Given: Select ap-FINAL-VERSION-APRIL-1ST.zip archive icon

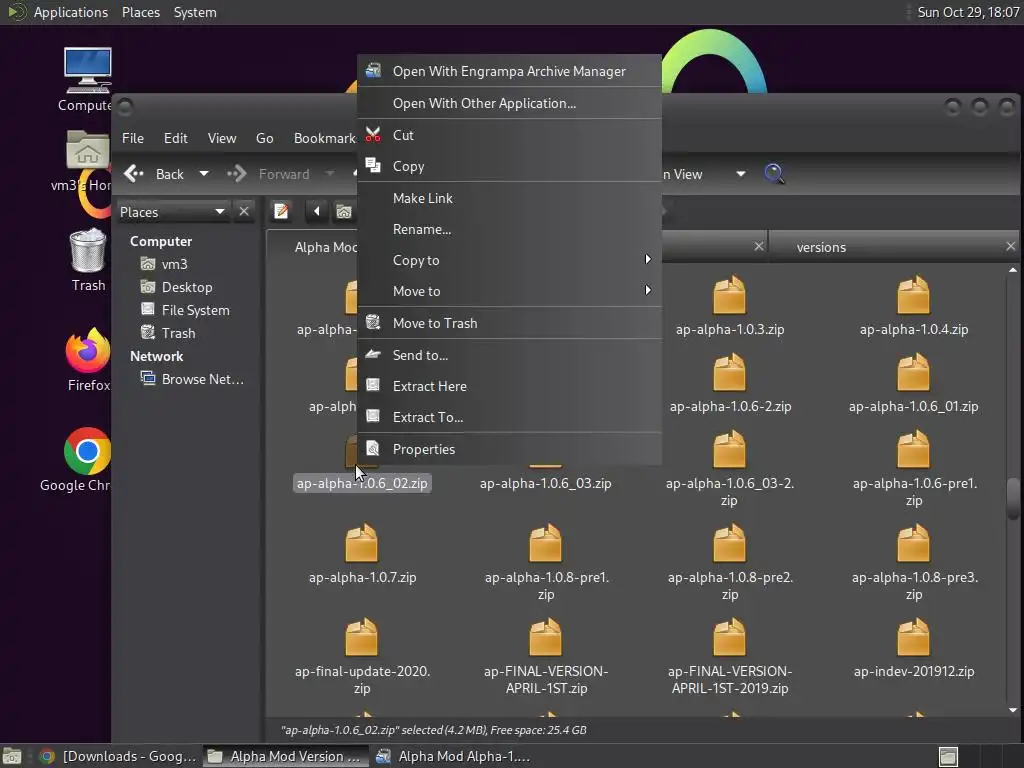Looking at the screenshot, I should (x=545, y=637).
